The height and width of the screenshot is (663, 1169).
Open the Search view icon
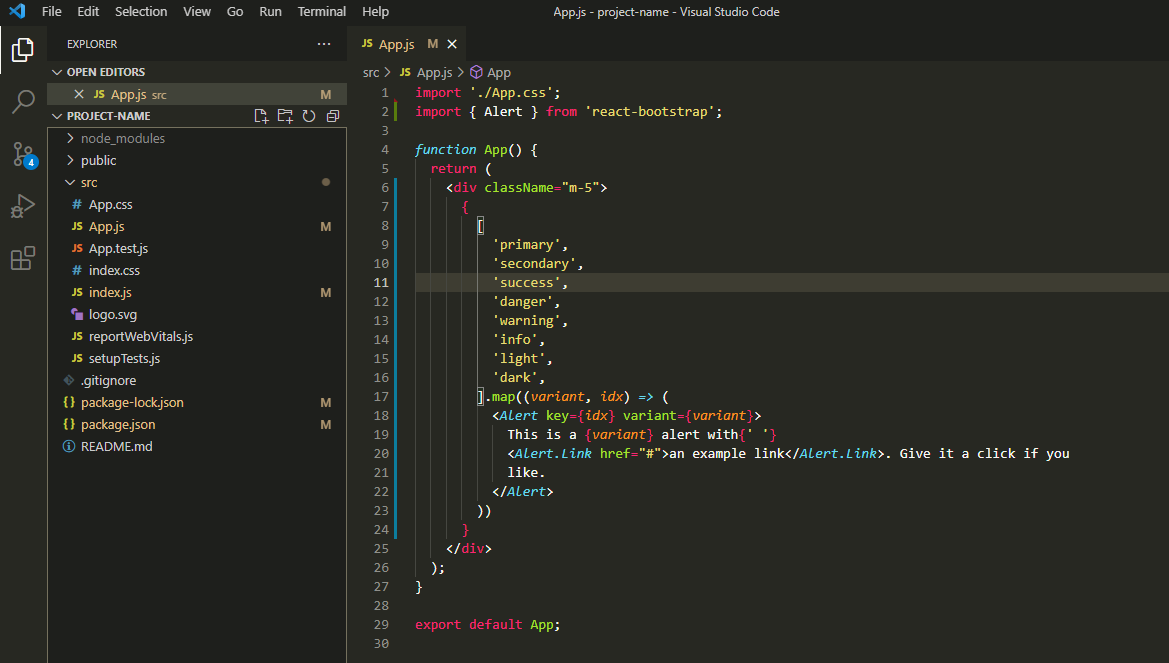(x=23, y=101)
